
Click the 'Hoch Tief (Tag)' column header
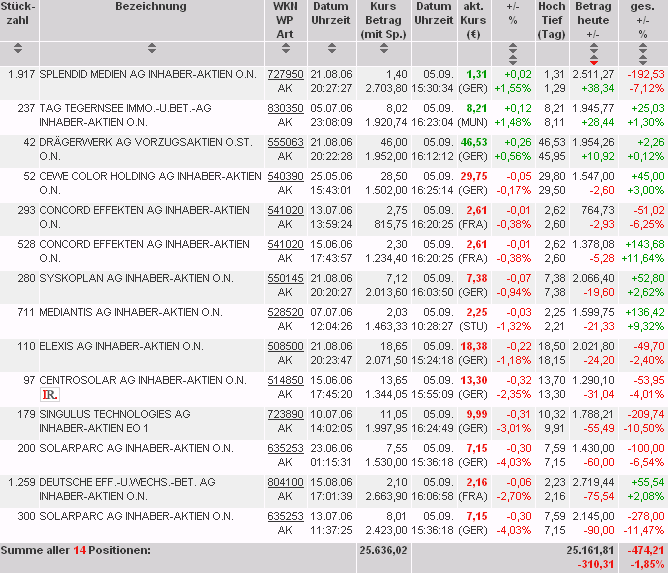[551, 20]
